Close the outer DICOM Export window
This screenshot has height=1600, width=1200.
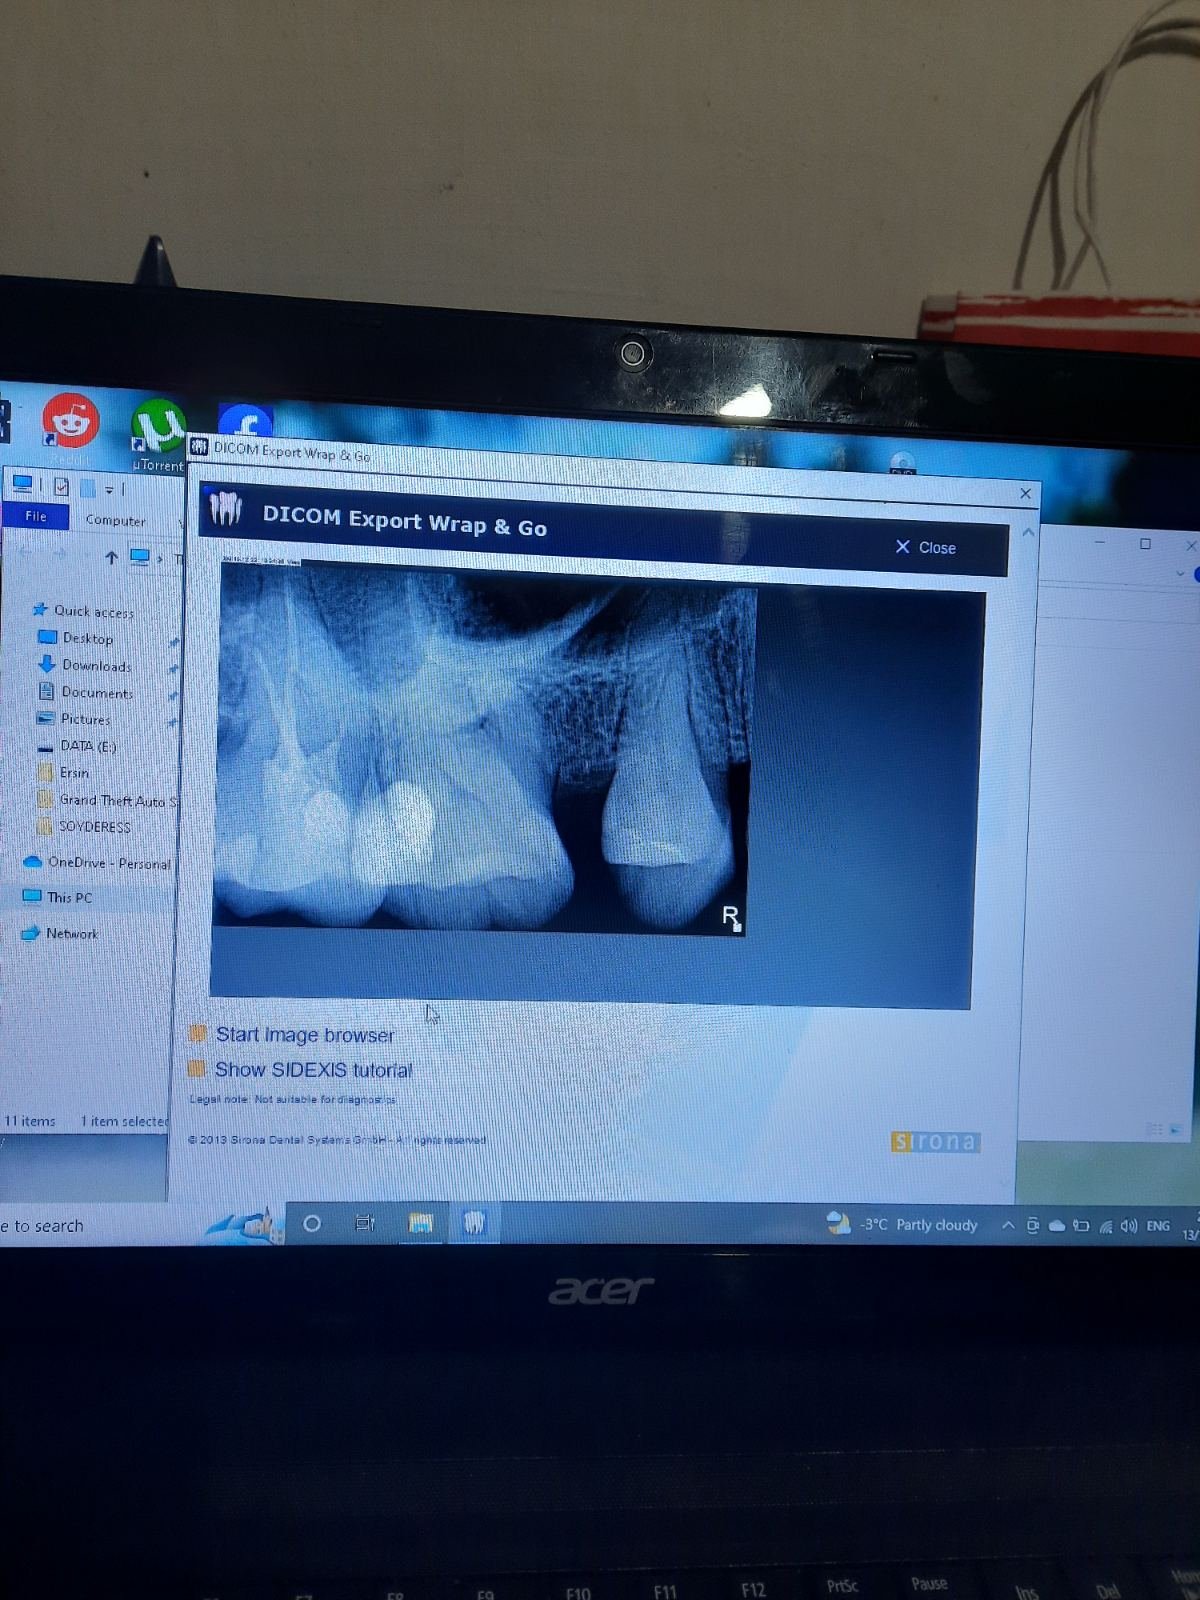coord(1025,493)
